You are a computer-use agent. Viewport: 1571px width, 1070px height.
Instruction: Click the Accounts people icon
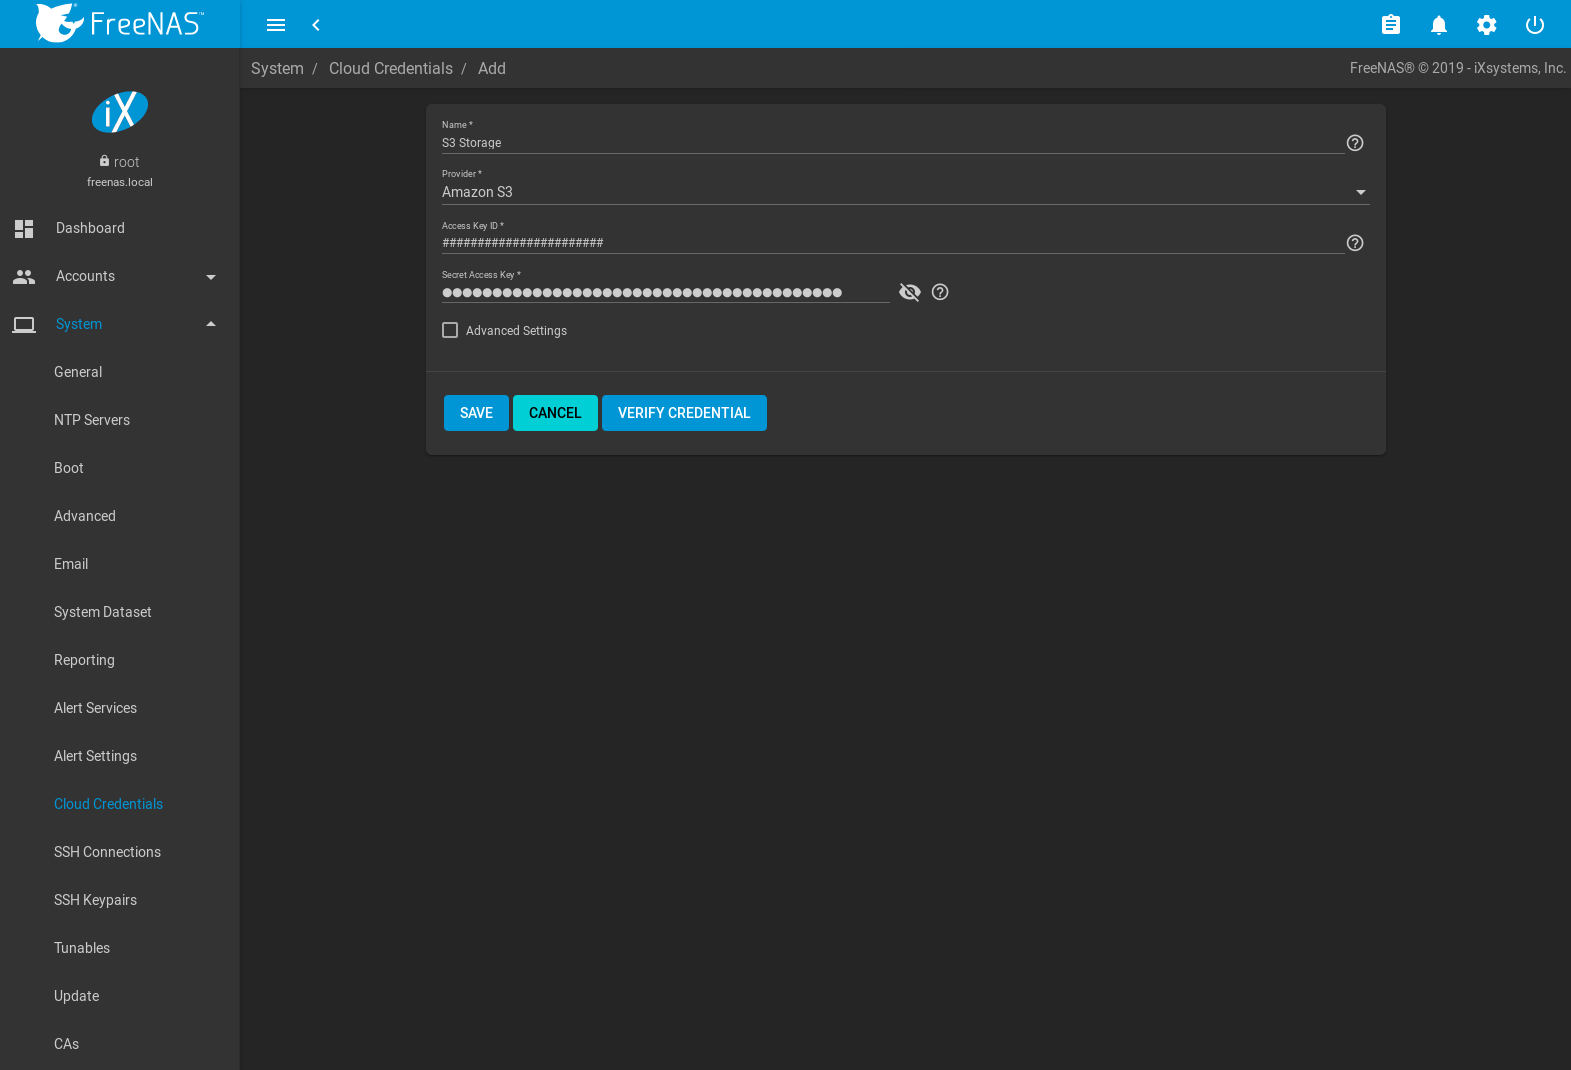coord(24,276)
